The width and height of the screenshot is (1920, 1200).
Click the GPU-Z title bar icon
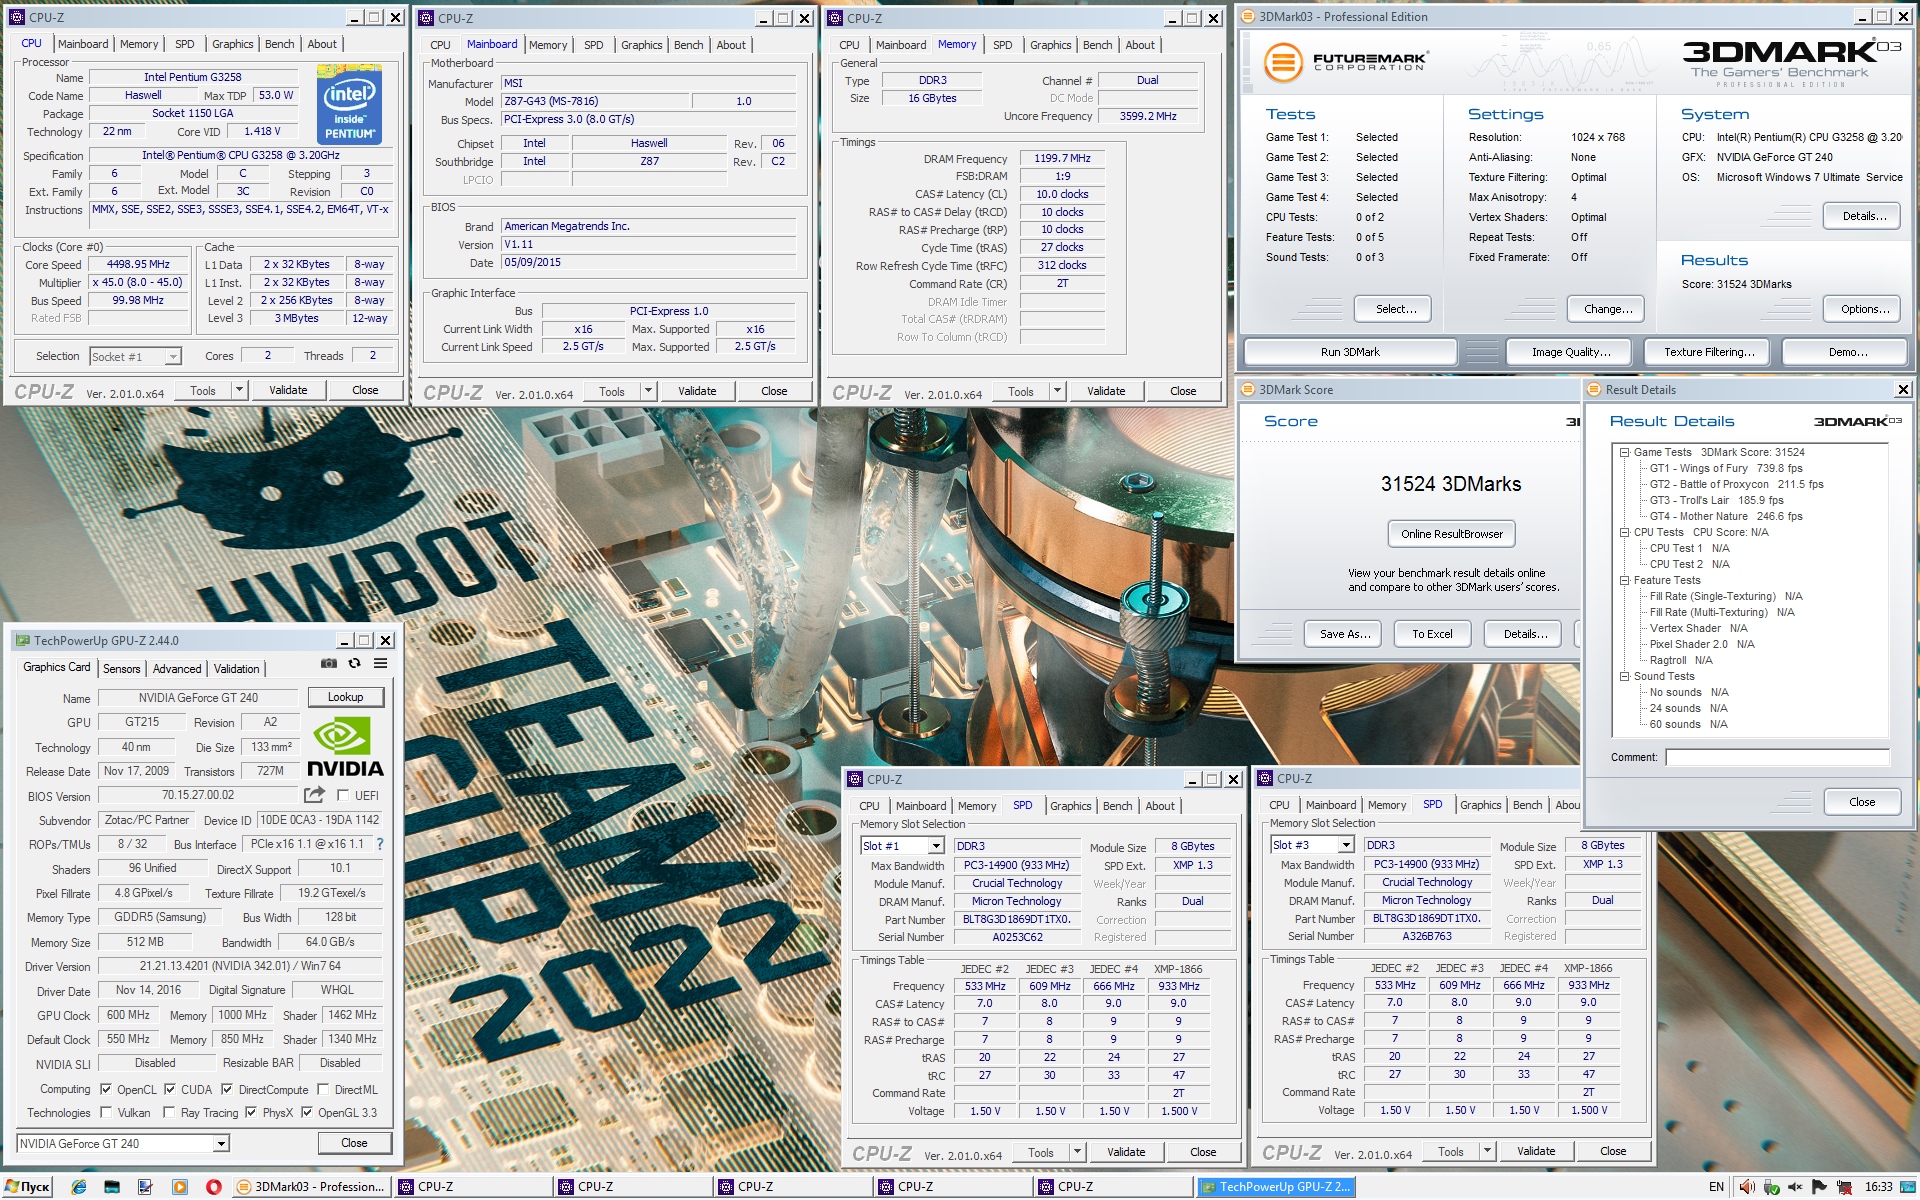22,640
